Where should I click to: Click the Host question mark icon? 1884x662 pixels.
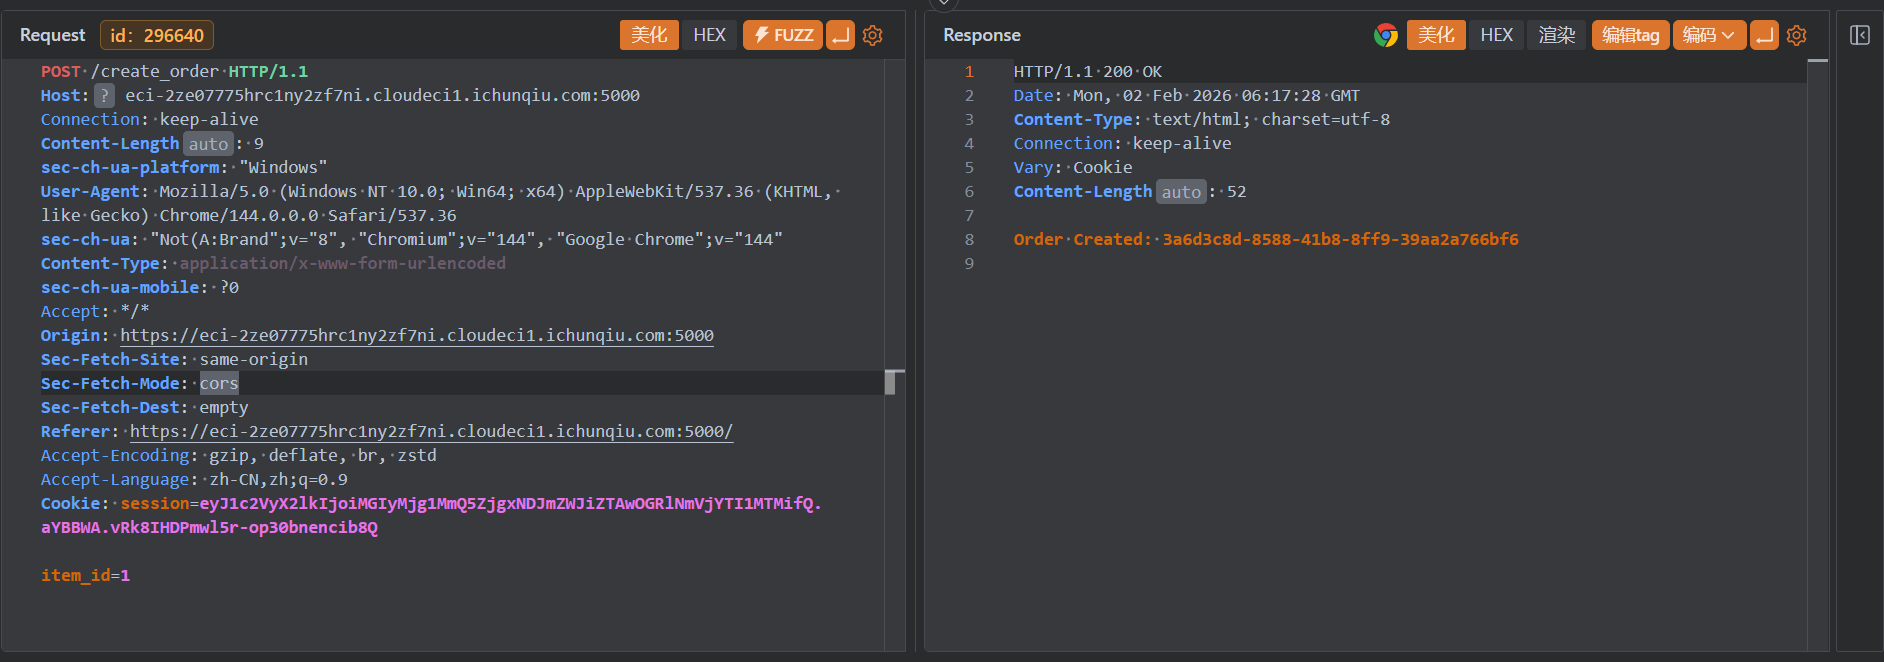[104, 96]
